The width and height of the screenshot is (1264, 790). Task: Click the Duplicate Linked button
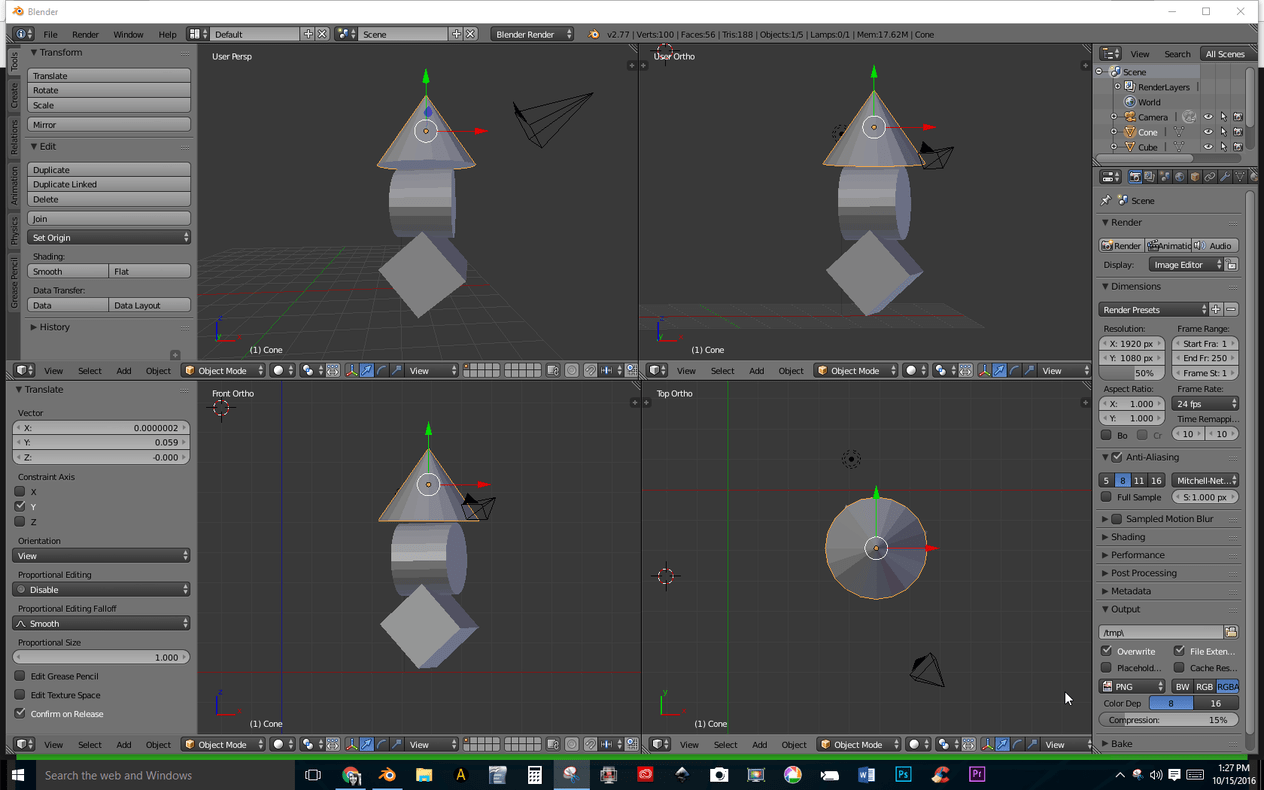point(109,184)
